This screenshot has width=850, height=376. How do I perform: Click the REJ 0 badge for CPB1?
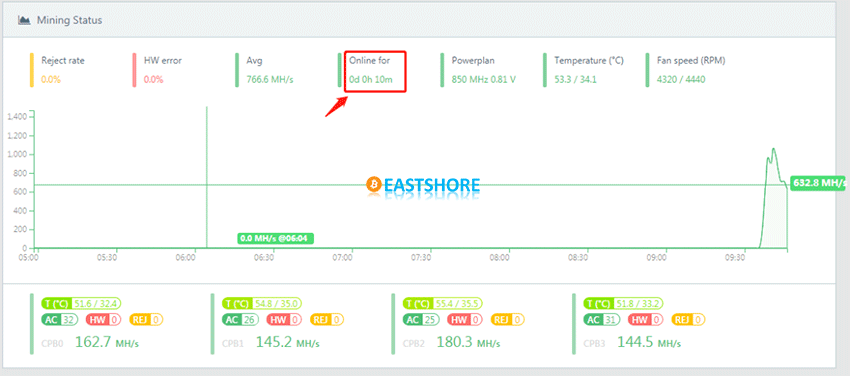(x=327, y=320)
